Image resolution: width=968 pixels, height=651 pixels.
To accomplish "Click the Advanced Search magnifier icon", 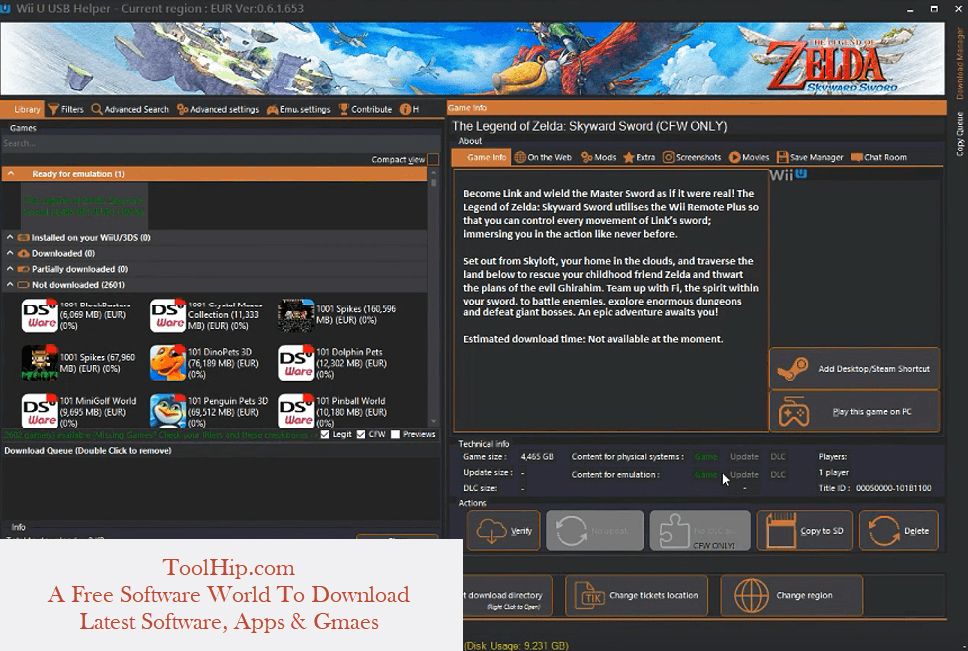I will pos(97,109).
